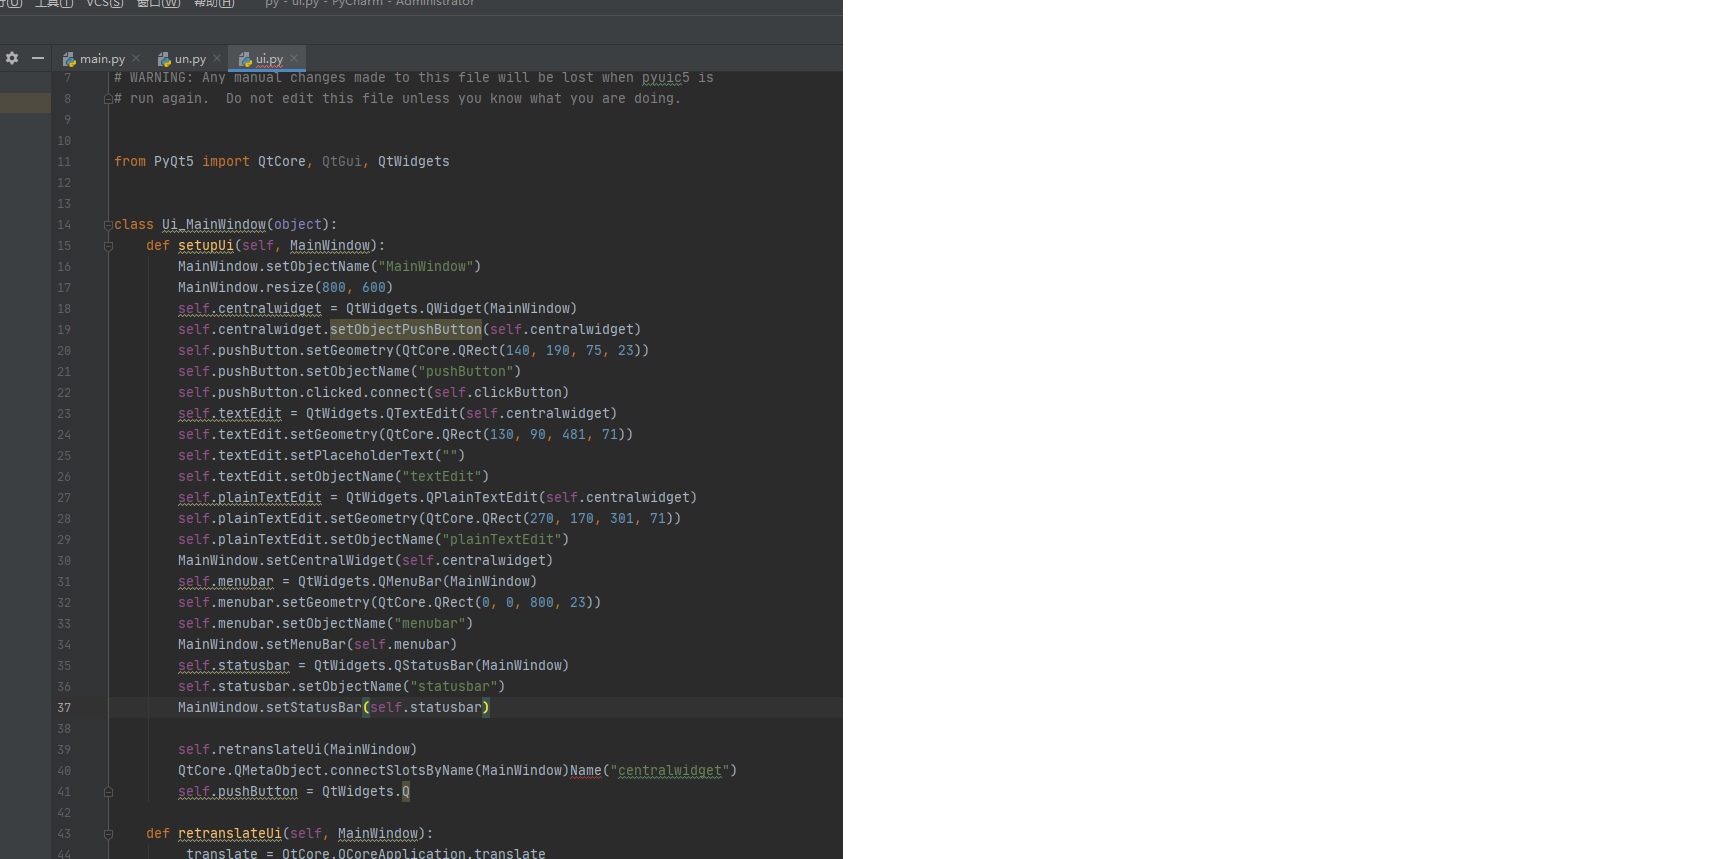The height and width of the screenshot is (859, 1736).
Task: Open the 帮助(H) help menu
Action: [x=214, y=4]
